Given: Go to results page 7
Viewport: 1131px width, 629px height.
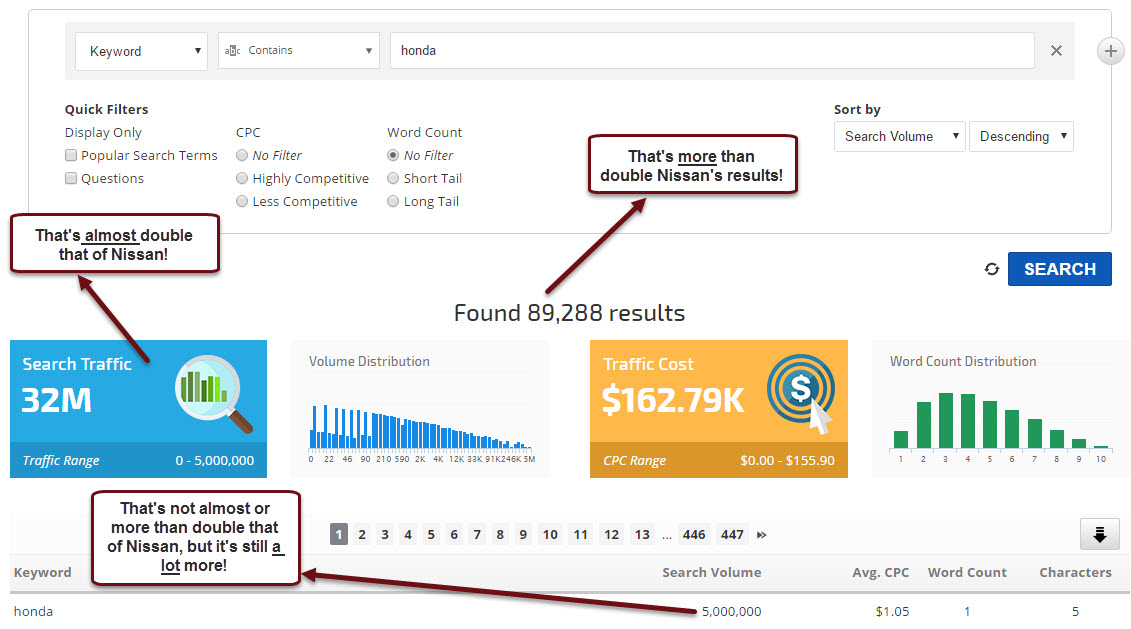Looking at the screenshot, I should (x=477, y=535).
